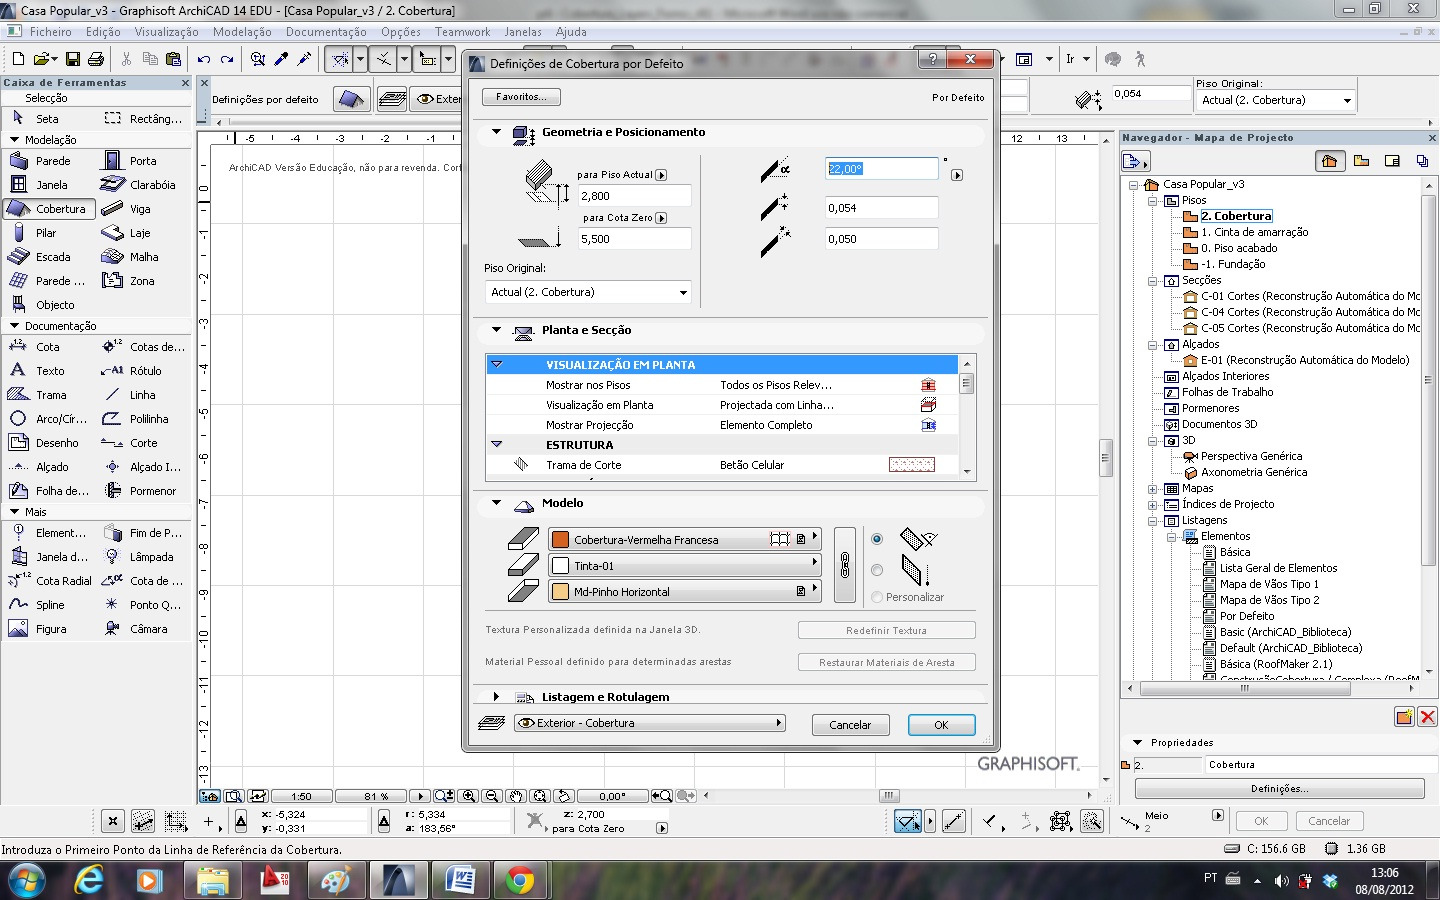The image size is (1440, 900).
Task: Open the Modelação menu
Action: [x=242, y=32]
